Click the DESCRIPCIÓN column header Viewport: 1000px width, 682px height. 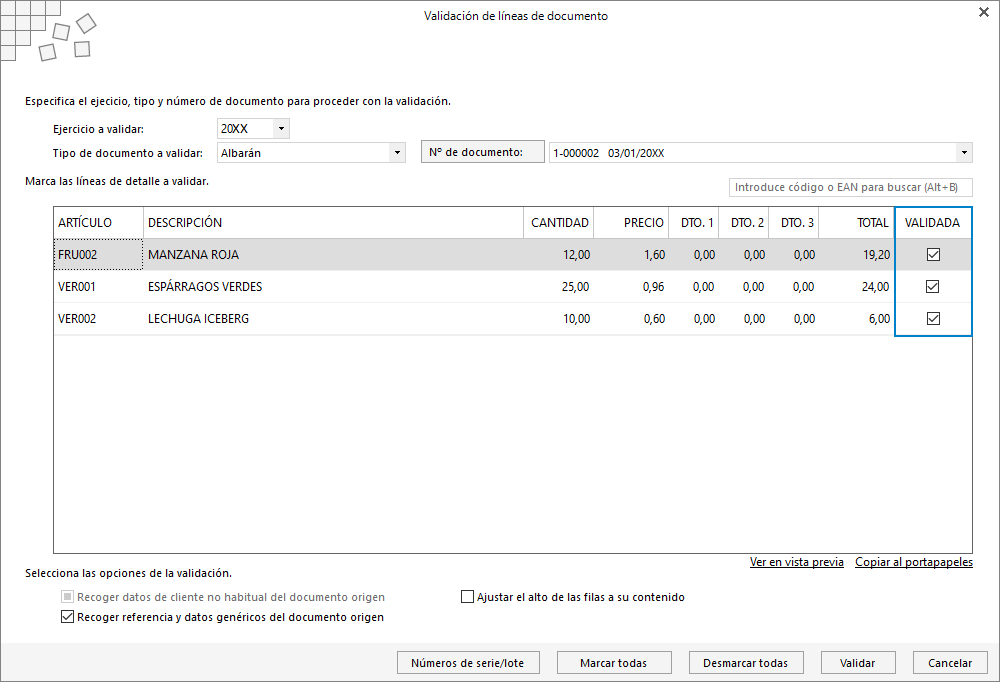[333, 223]
